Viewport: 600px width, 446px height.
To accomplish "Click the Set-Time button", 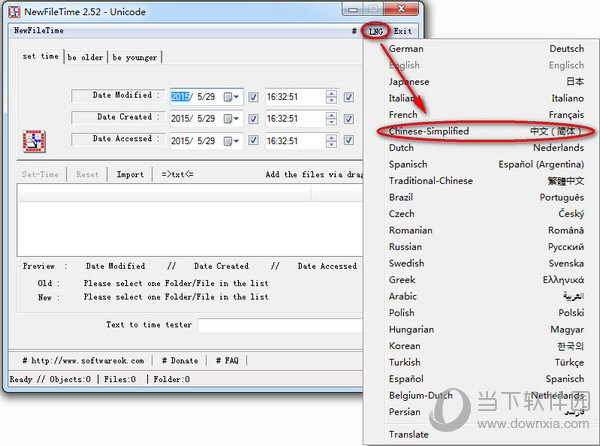I will click(x=41, y=174).
